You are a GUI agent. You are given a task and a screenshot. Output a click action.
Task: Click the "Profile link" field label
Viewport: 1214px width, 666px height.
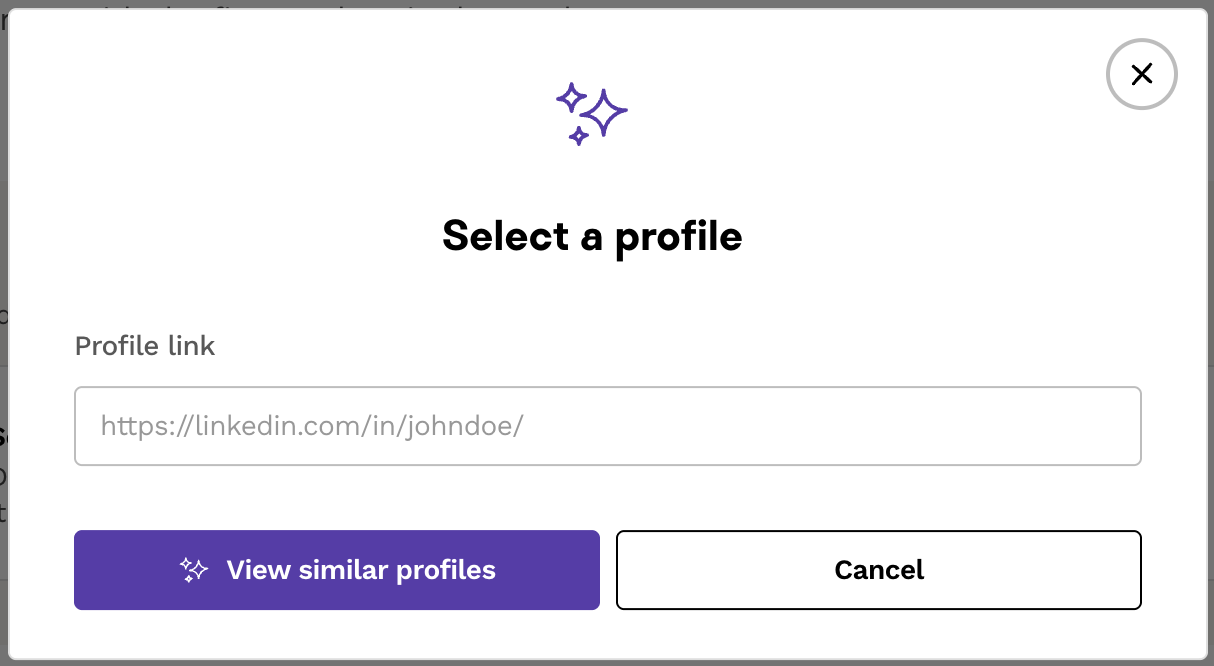[x=145, y=346]
